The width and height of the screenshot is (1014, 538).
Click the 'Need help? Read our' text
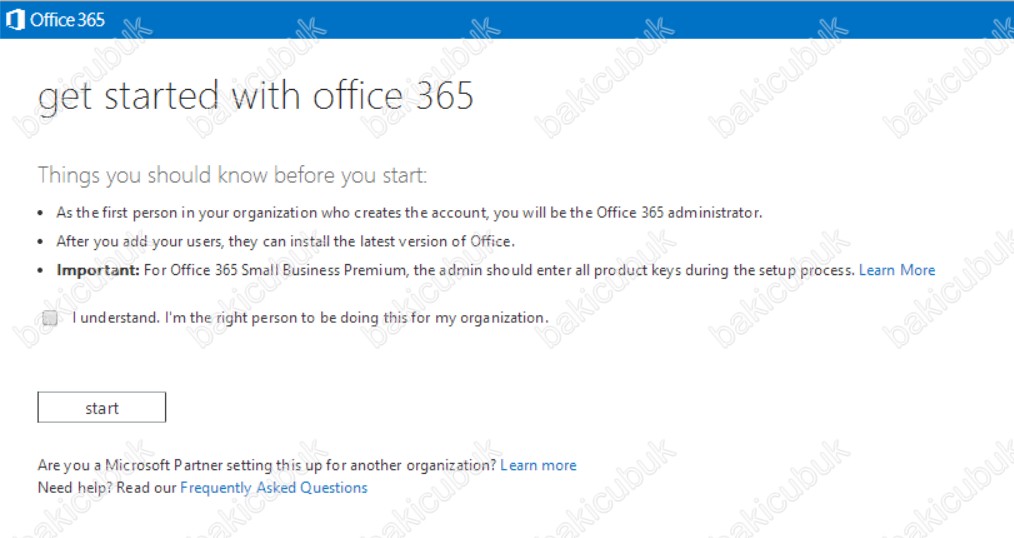(107, 488)
